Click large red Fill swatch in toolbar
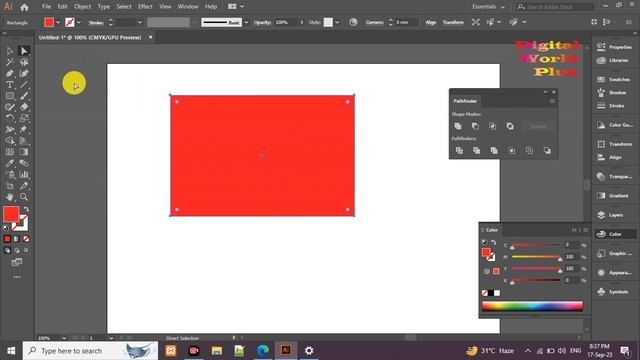 tap(11, 214)
